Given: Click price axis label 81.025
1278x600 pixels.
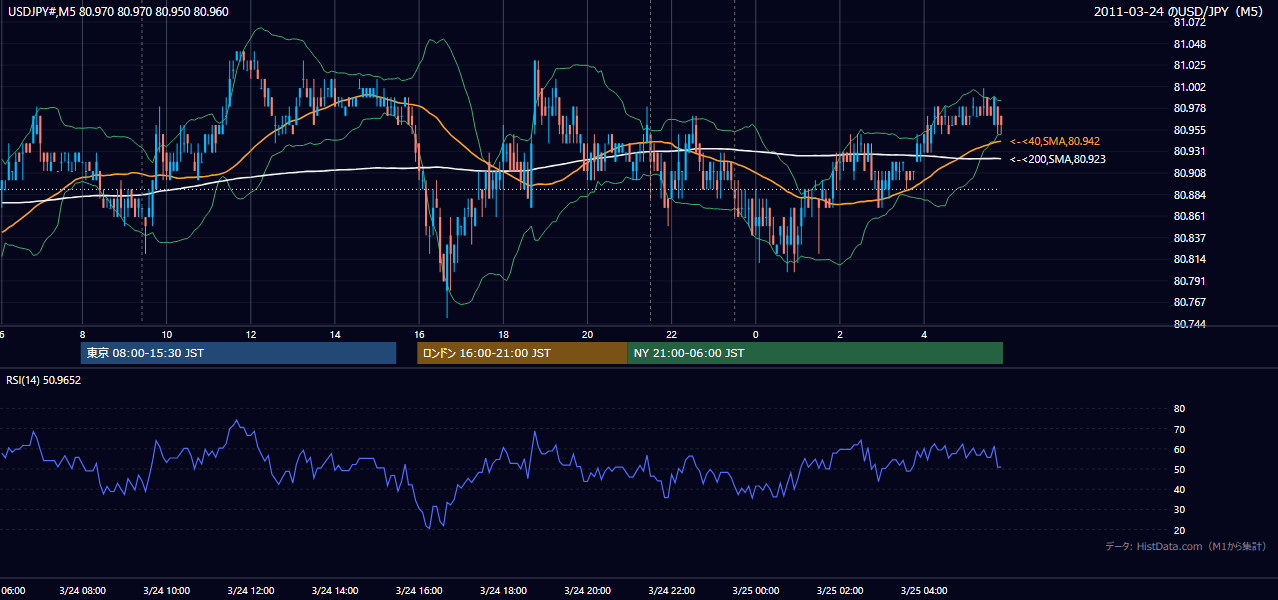Looking at the screenshot, I should point(1188,65).
